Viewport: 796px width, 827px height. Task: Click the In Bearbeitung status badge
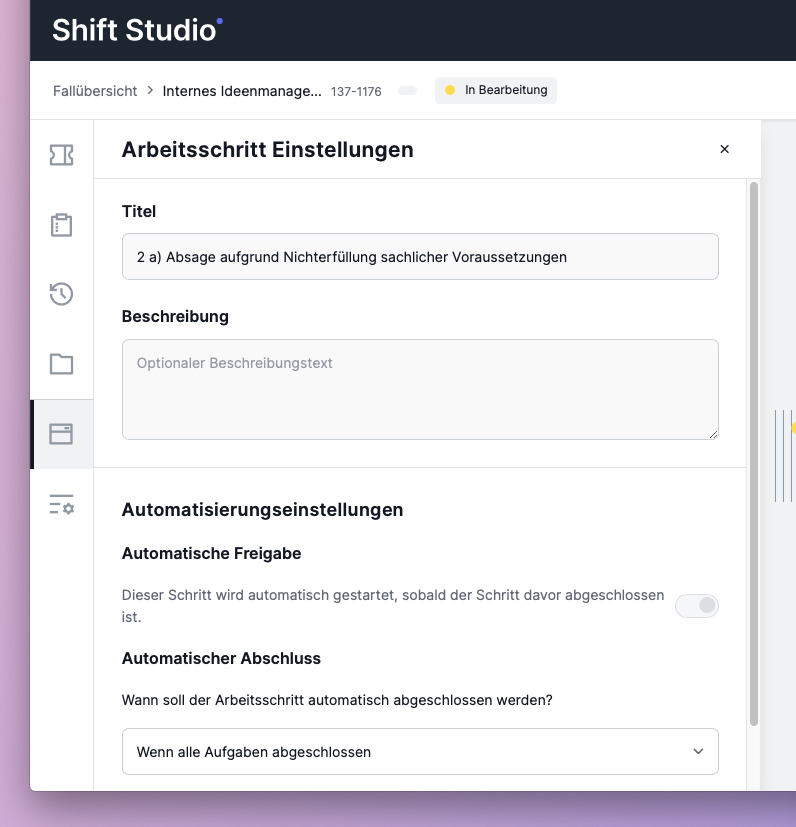(x=496, y=90)
